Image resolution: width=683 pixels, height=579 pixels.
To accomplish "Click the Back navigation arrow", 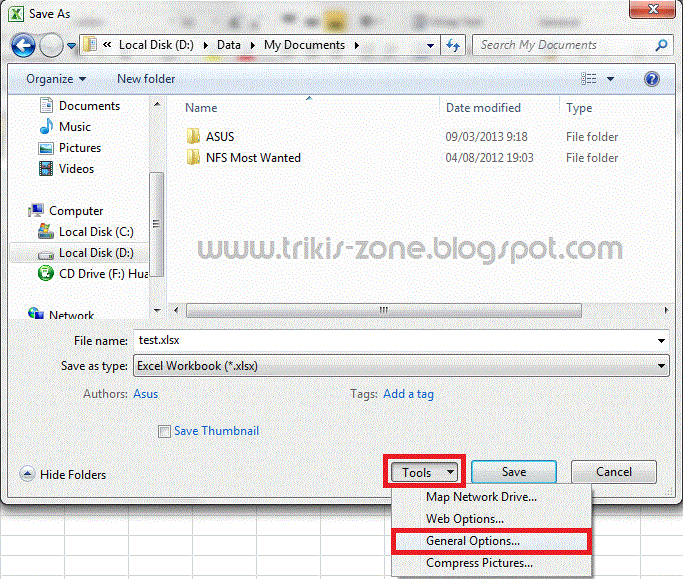I will tap(23, 45).
